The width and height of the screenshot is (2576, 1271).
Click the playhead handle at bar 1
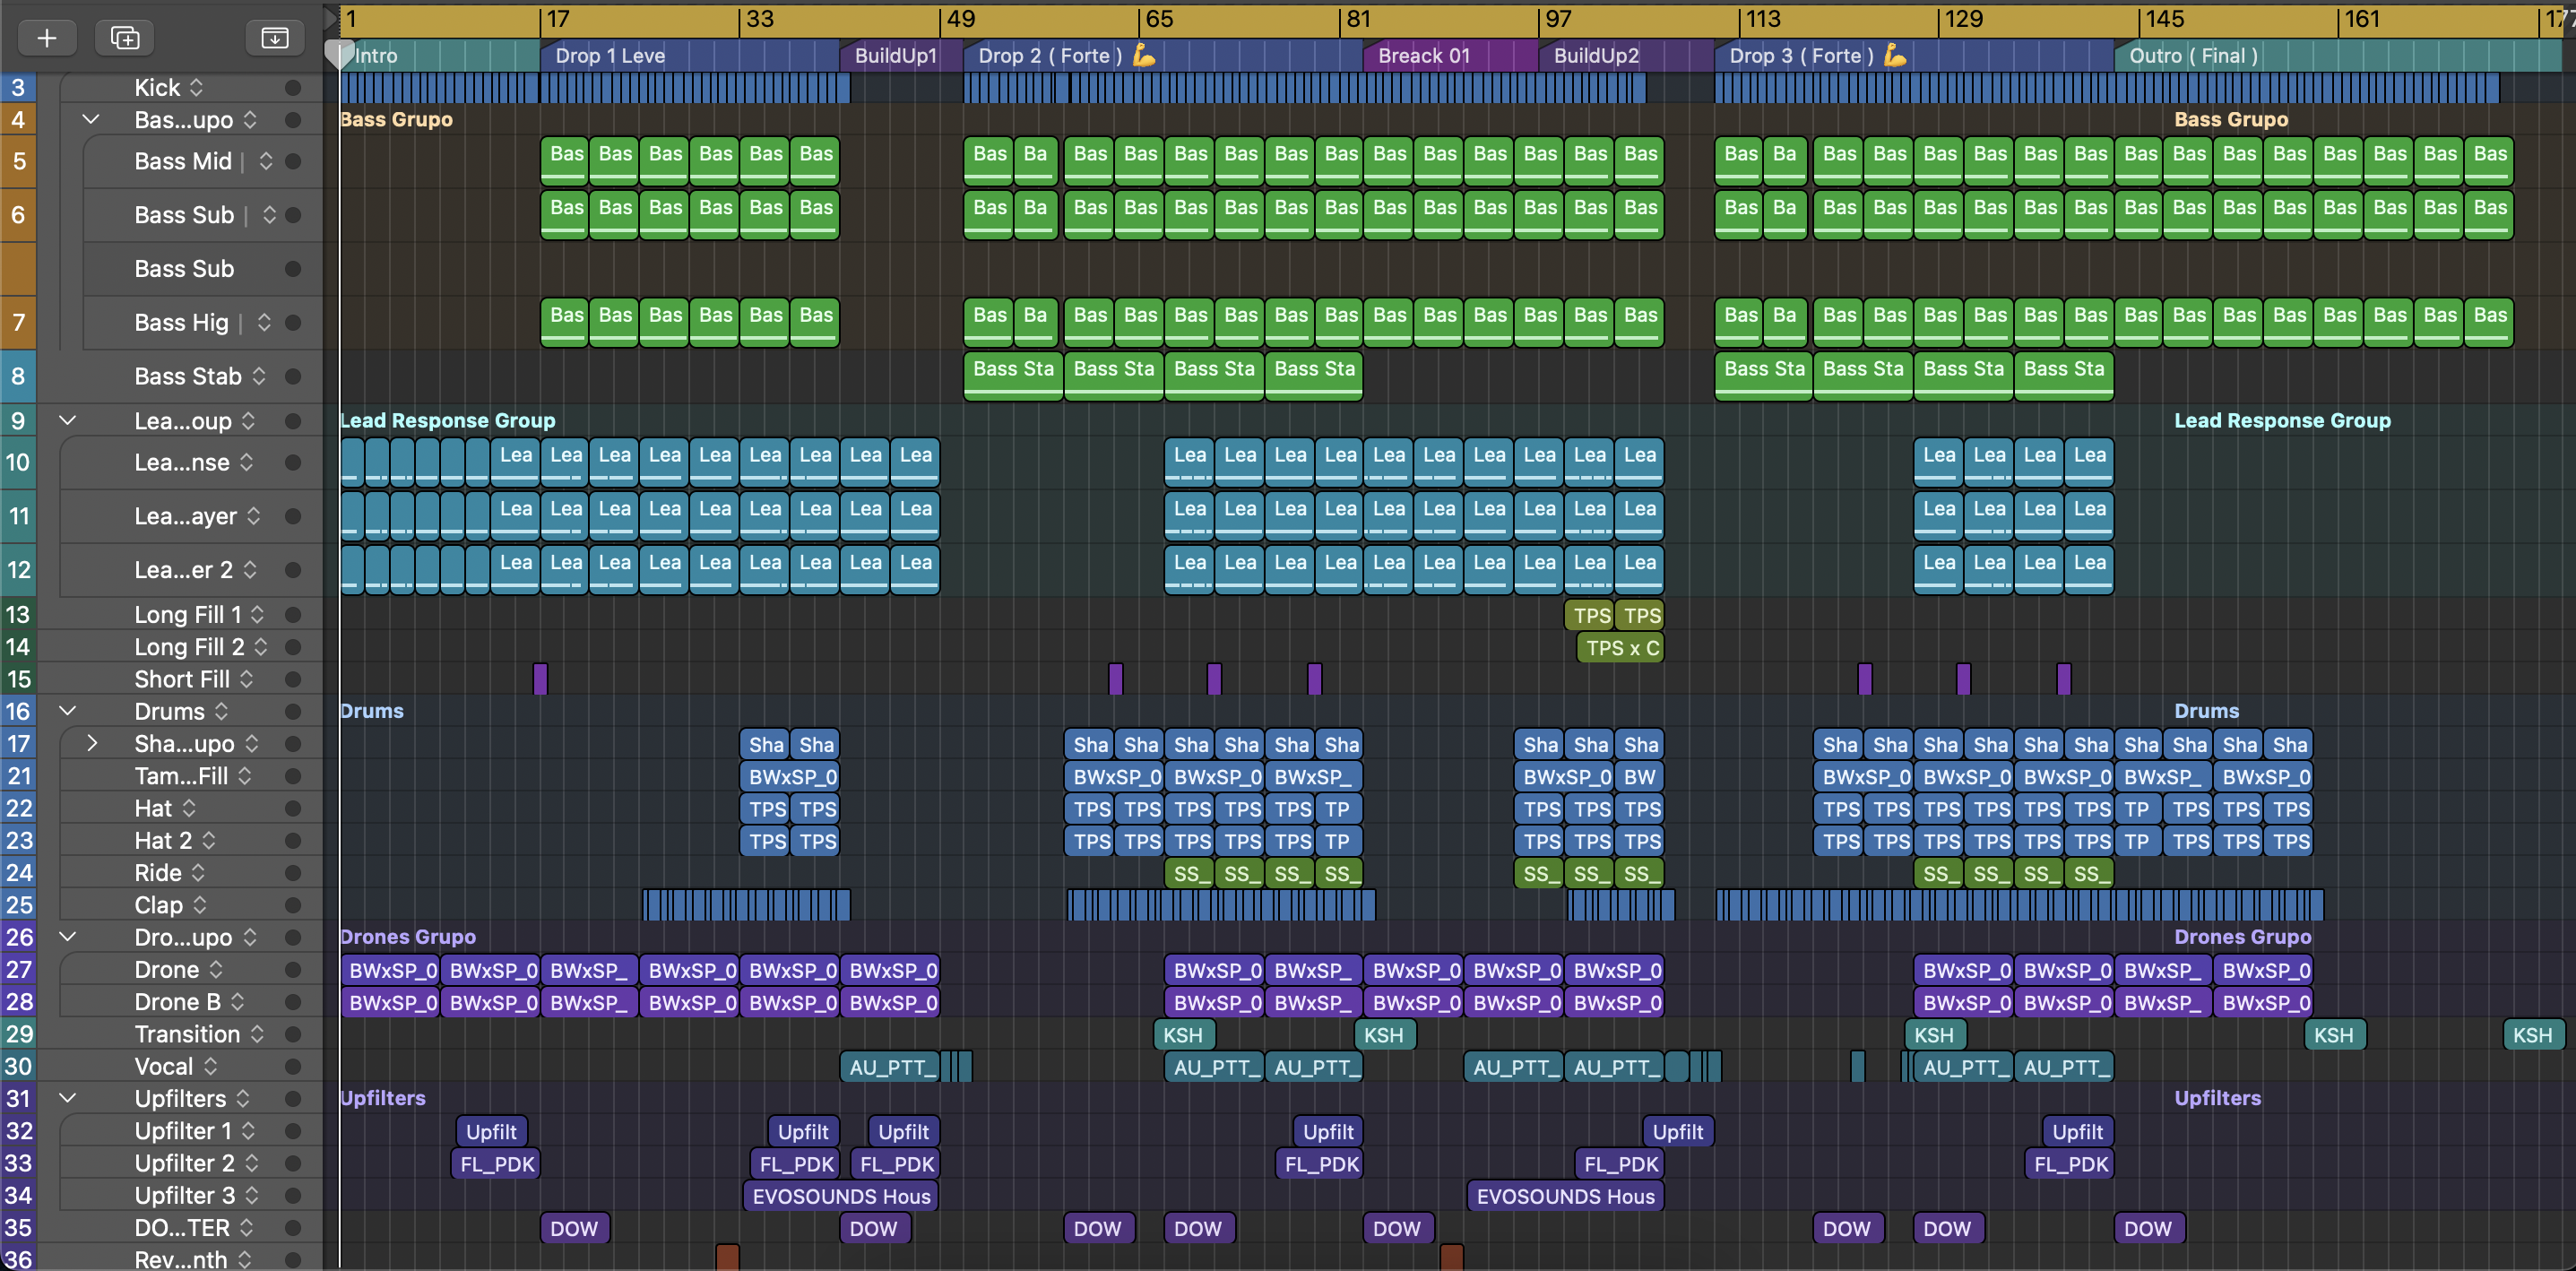click(x=340, y=54)
